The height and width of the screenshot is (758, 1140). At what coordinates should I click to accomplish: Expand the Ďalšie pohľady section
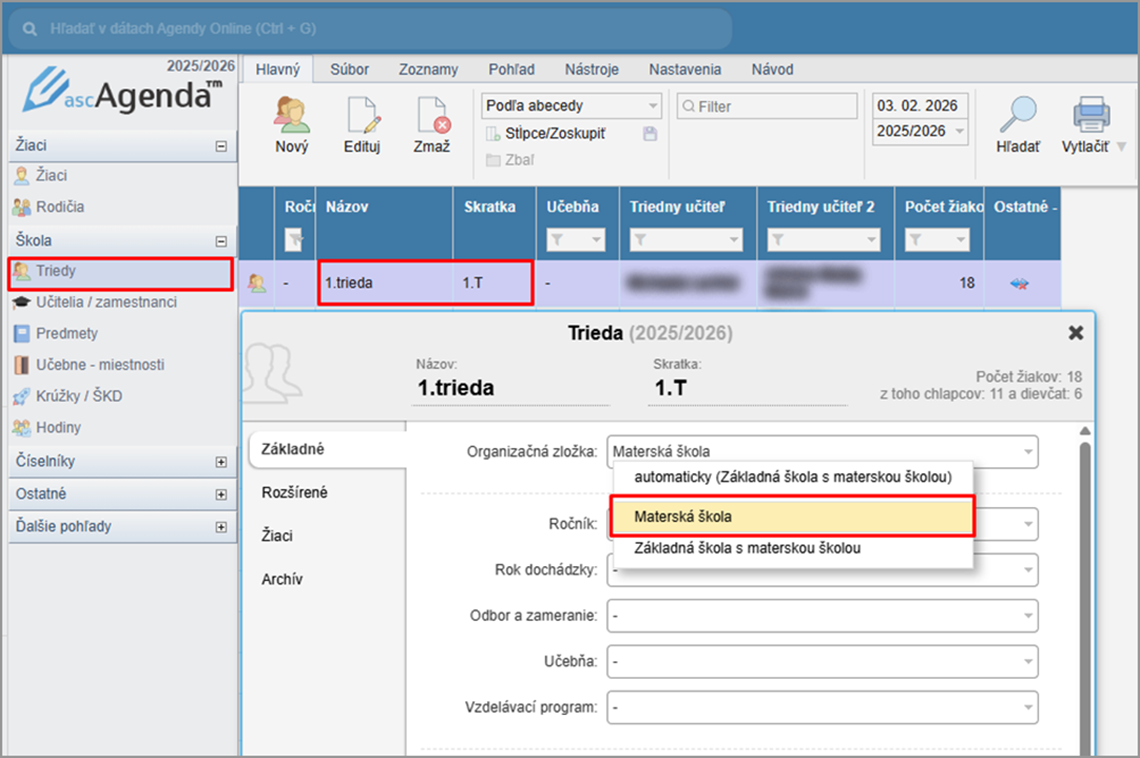click(221, 526)
